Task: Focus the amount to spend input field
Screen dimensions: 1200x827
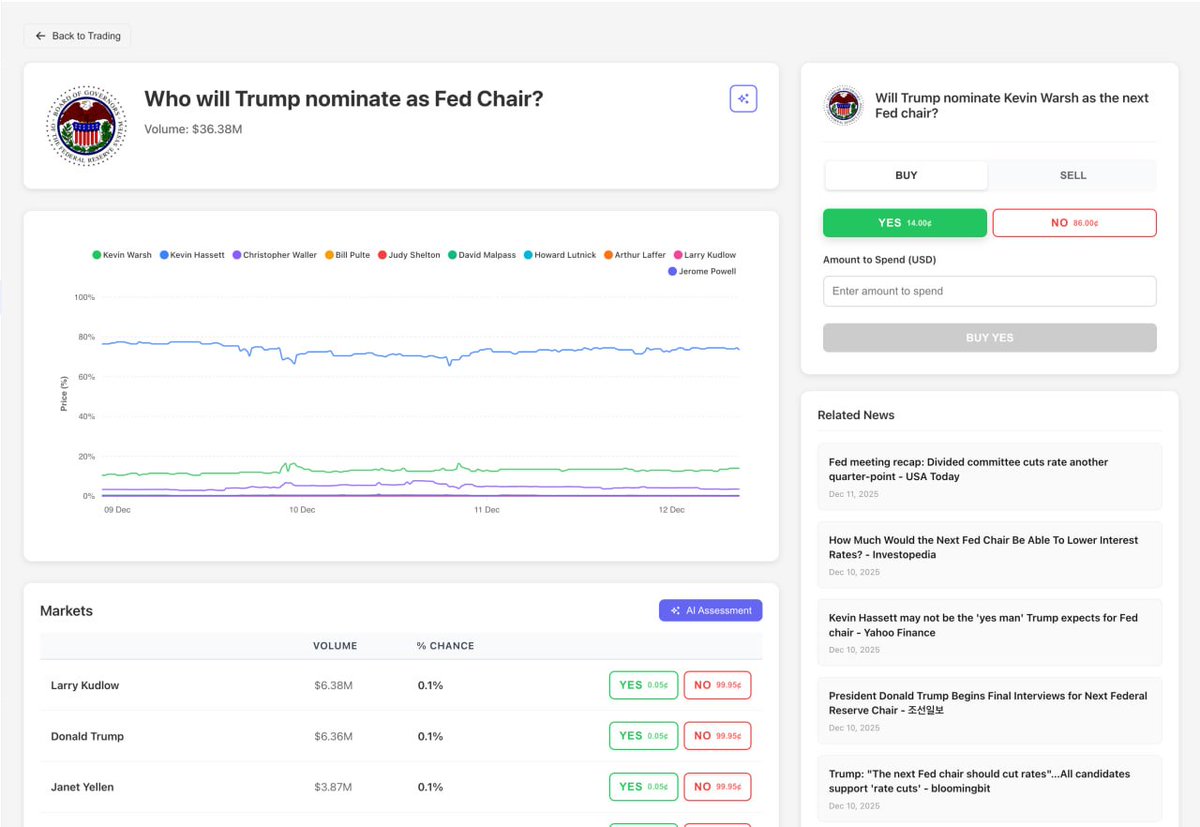Action: pos(990,291)
